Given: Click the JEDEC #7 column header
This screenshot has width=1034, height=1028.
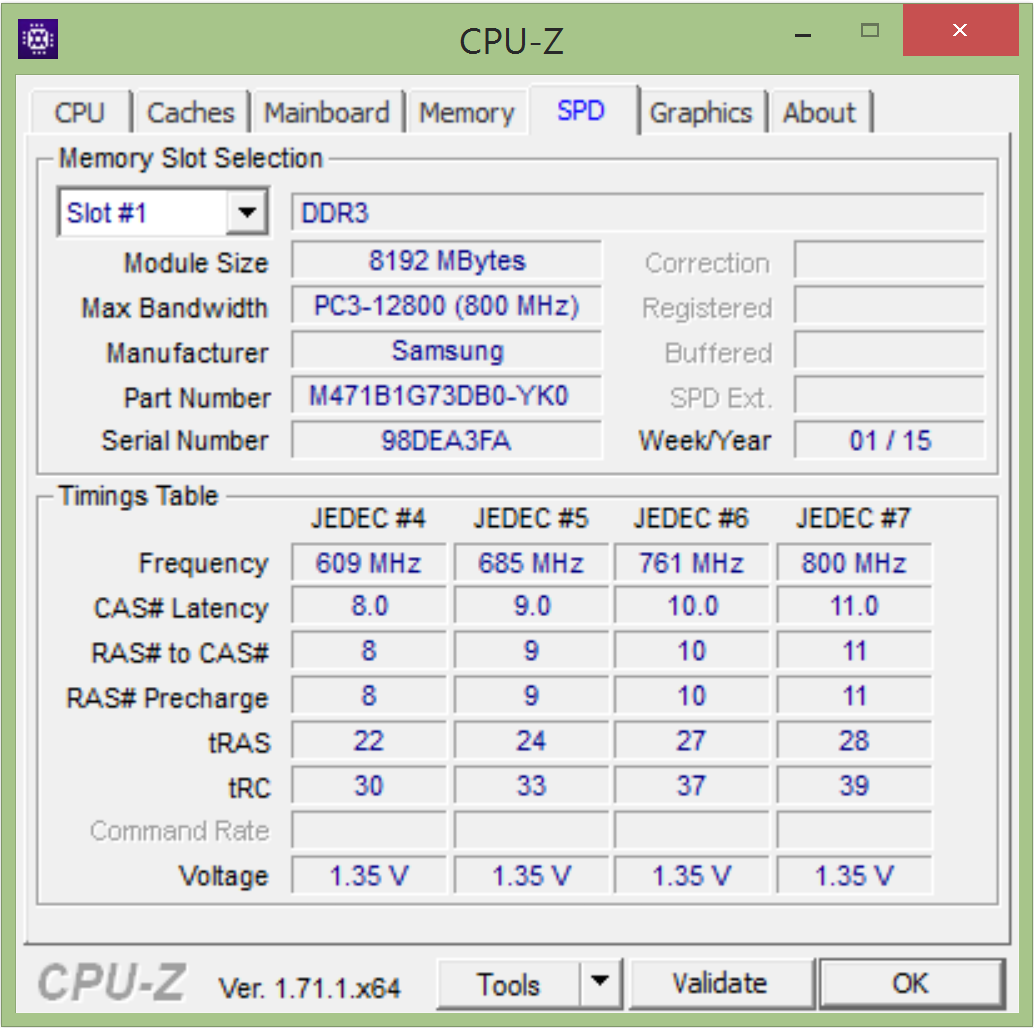Looking at the screenshot, I should click(x=854, y=519).
